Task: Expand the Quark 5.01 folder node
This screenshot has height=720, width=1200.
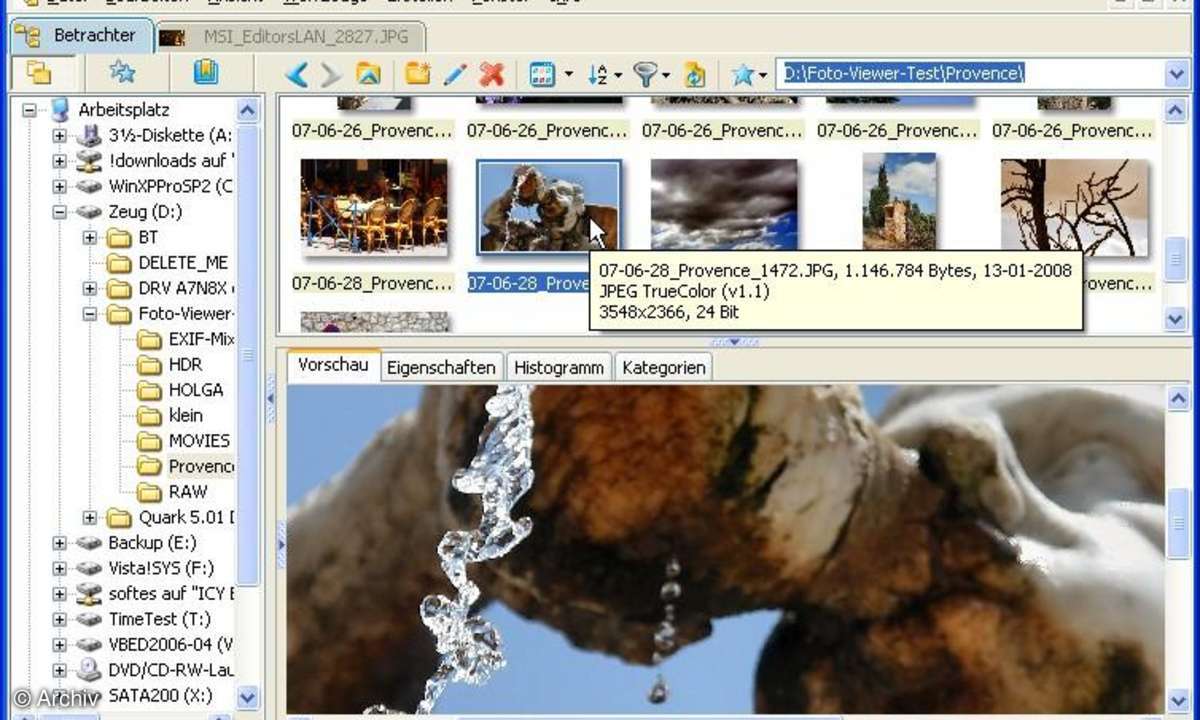Action: click(x=90, y=517)
